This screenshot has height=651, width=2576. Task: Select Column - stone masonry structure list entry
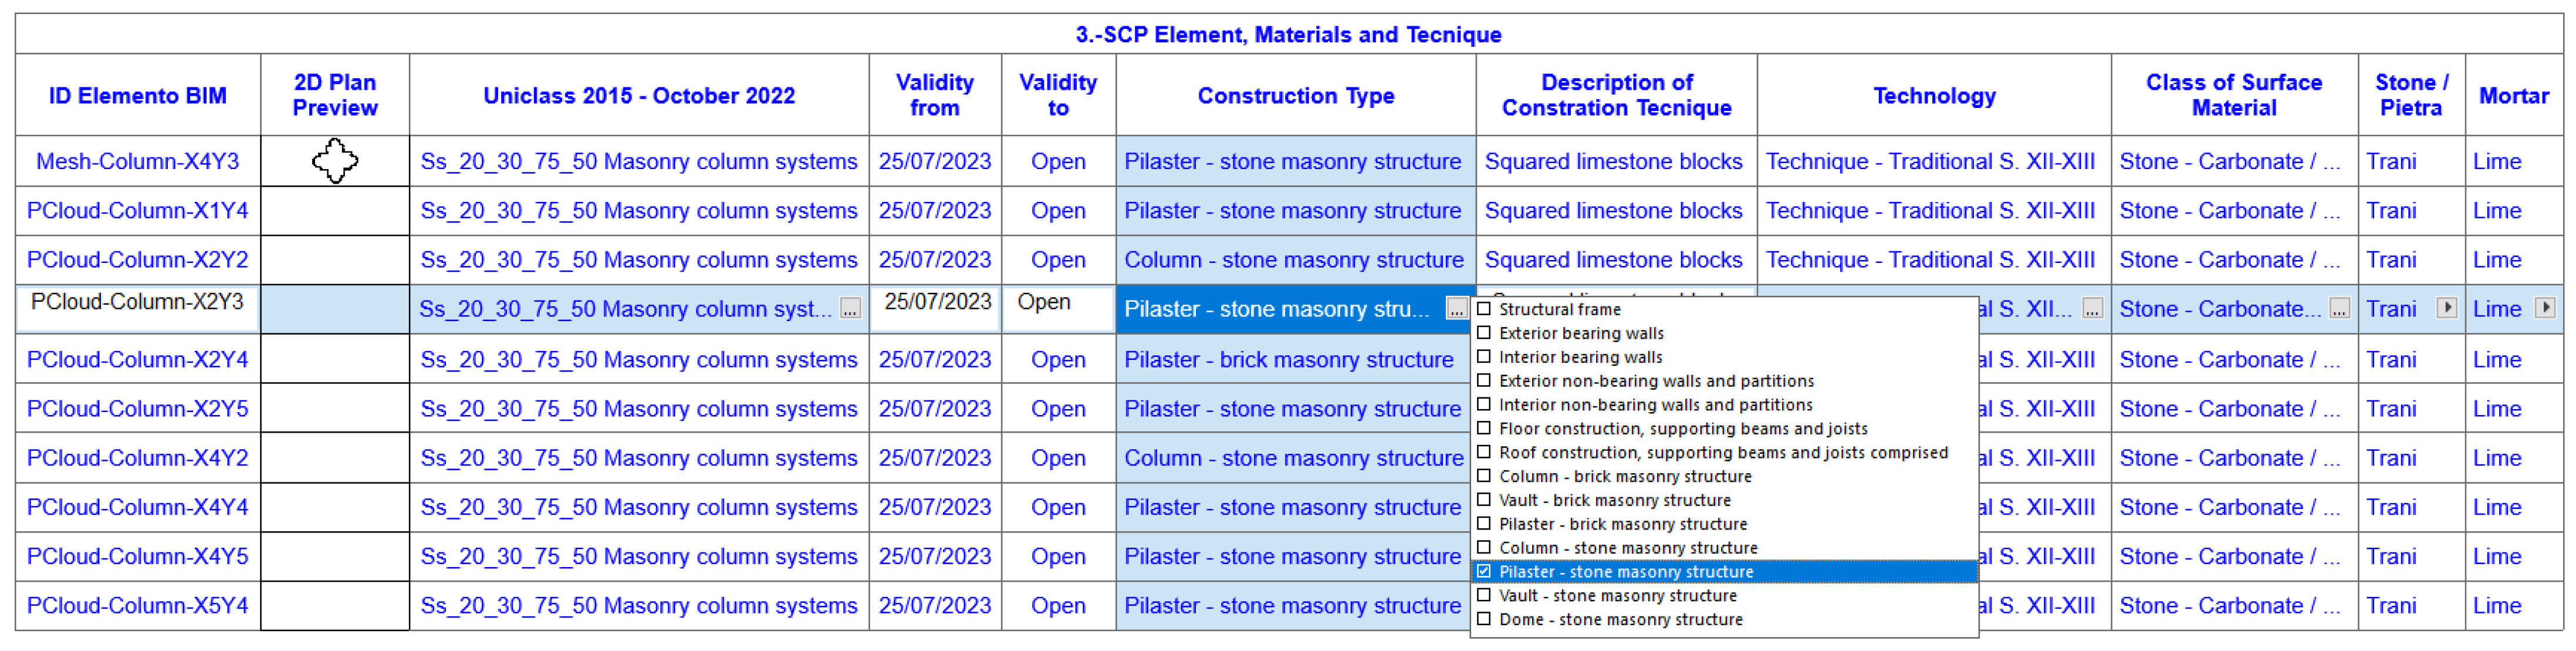tap(1628, 548)
